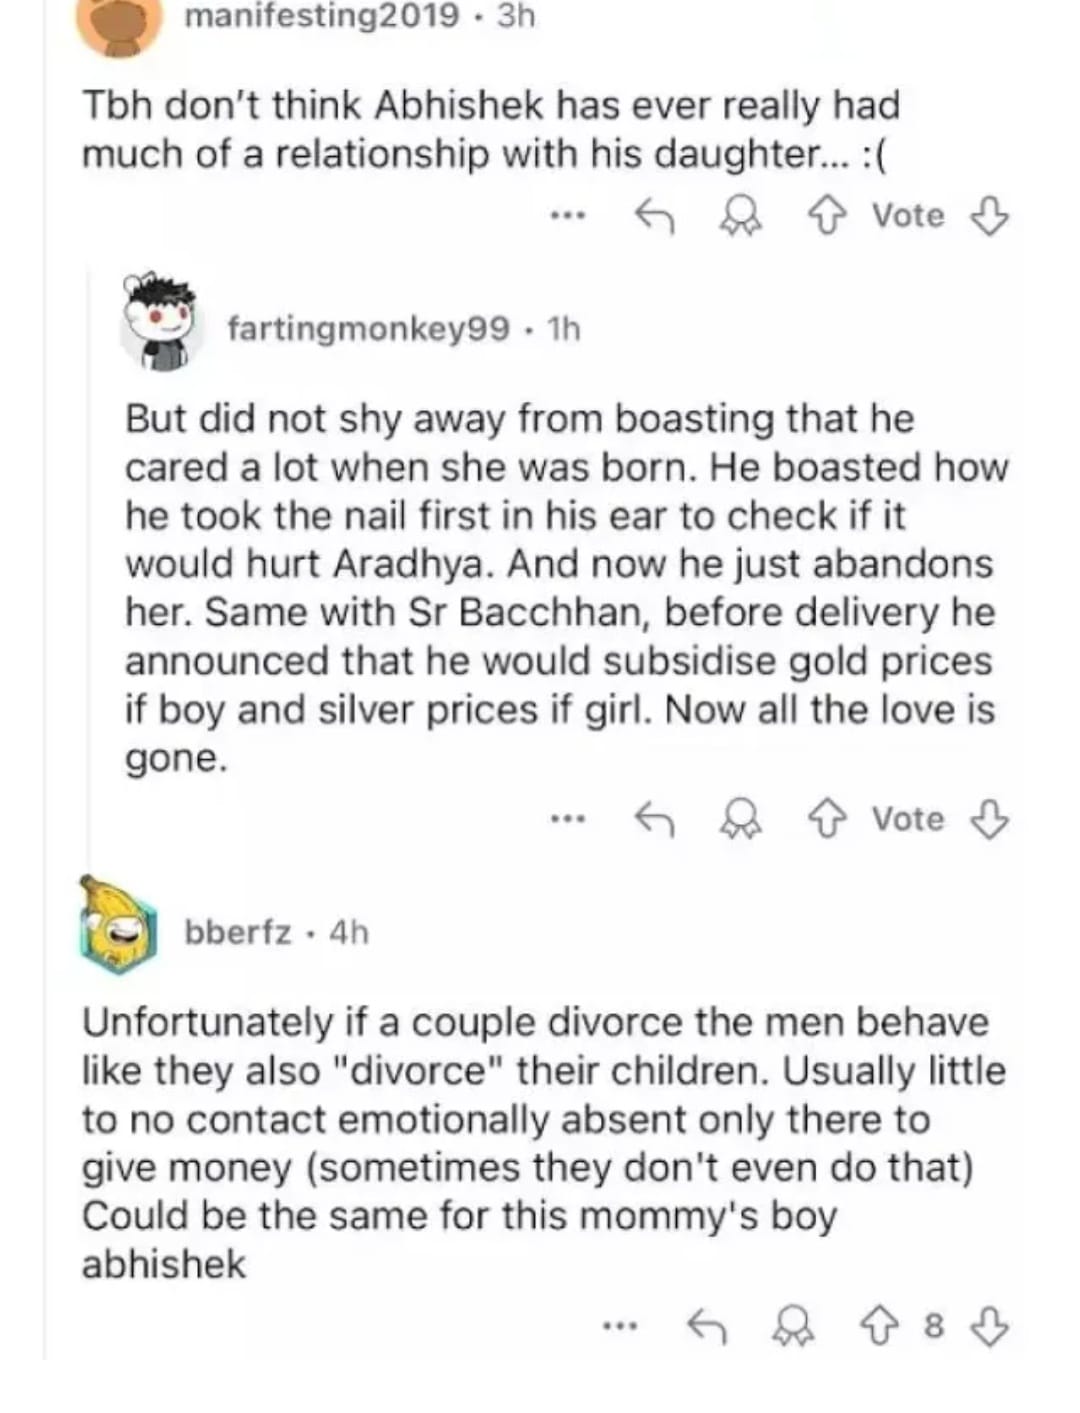Click fartingmonkey99's snoo avatar
This screenshot has height=1413, width=1080.
(x=161, y=322)
